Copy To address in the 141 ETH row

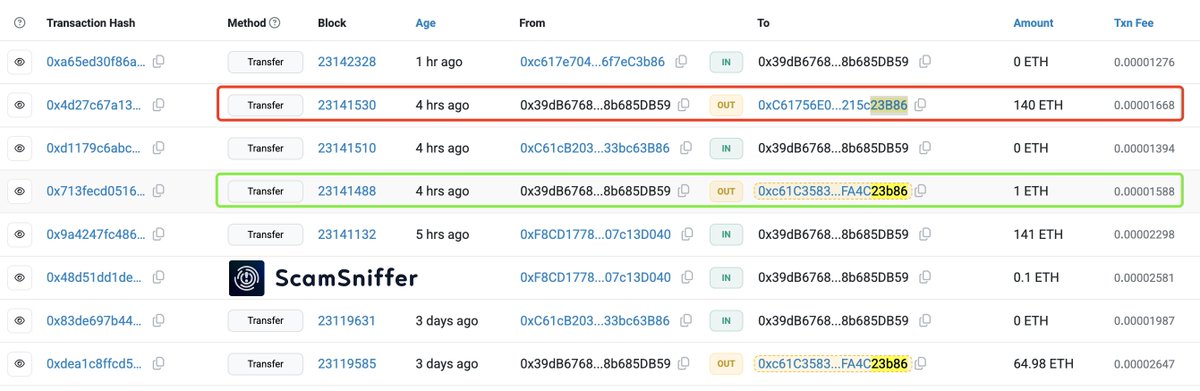click(x=925, y=234)
